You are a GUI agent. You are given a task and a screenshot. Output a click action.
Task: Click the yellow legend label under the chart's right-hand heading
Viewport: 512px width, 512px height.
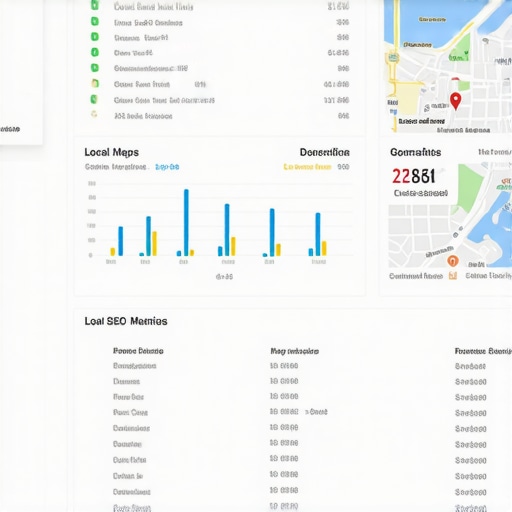[307, 167]
